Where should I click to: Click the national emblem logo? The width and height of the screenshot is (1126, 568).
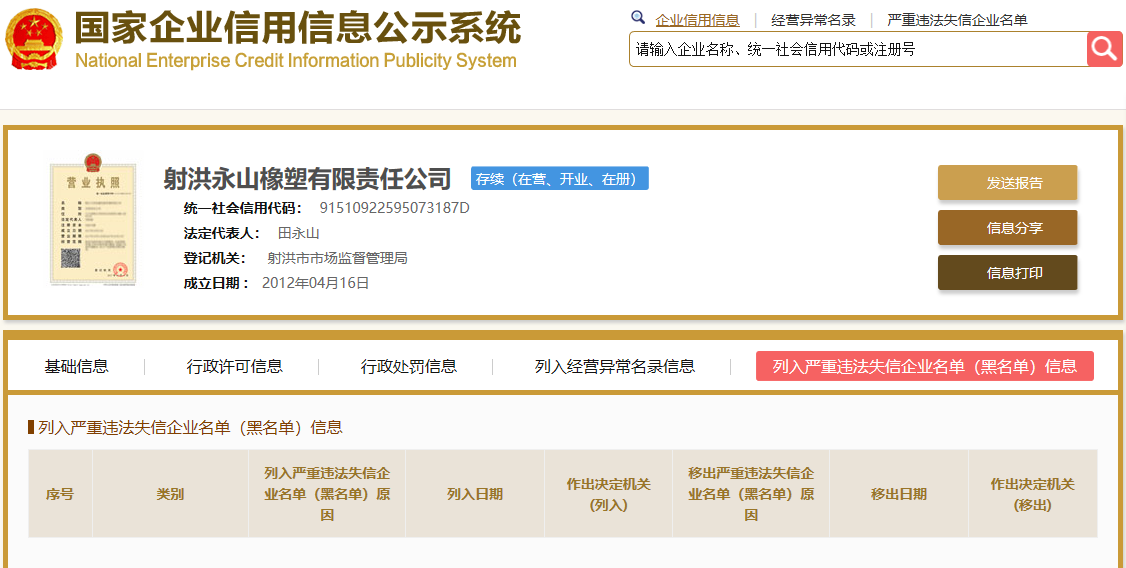34,39
